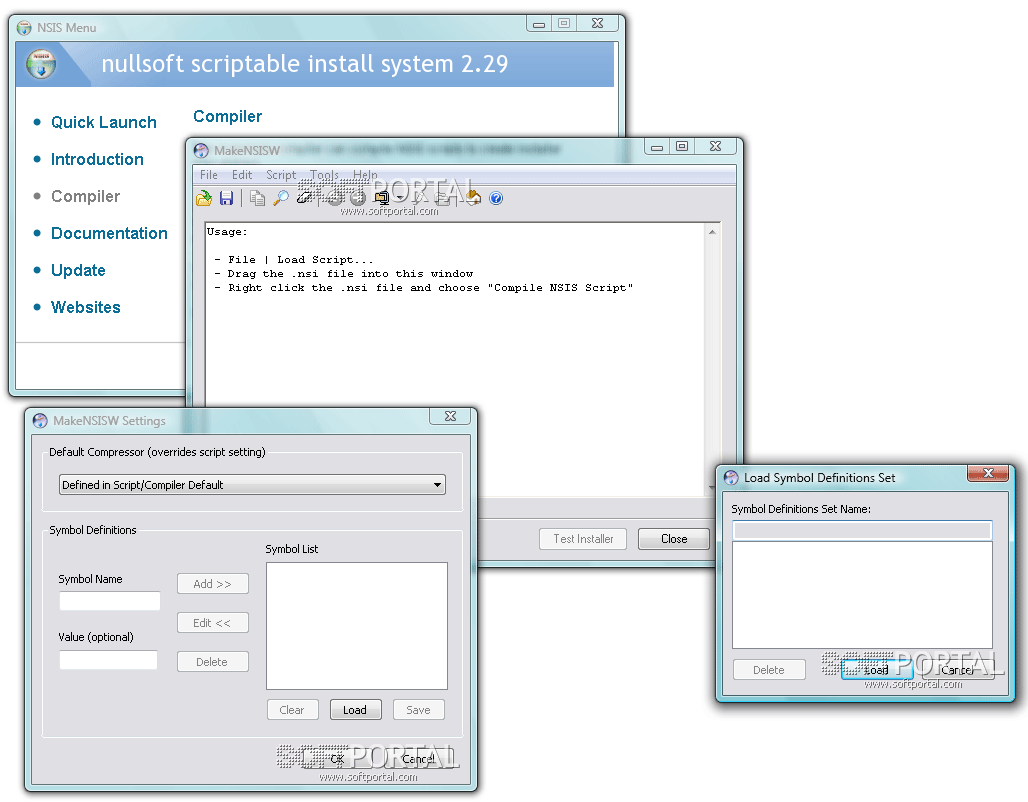Screen dimensions: 1028x802
Task: Click the Save button under Symbol List
Action: [x=418, y=710]
